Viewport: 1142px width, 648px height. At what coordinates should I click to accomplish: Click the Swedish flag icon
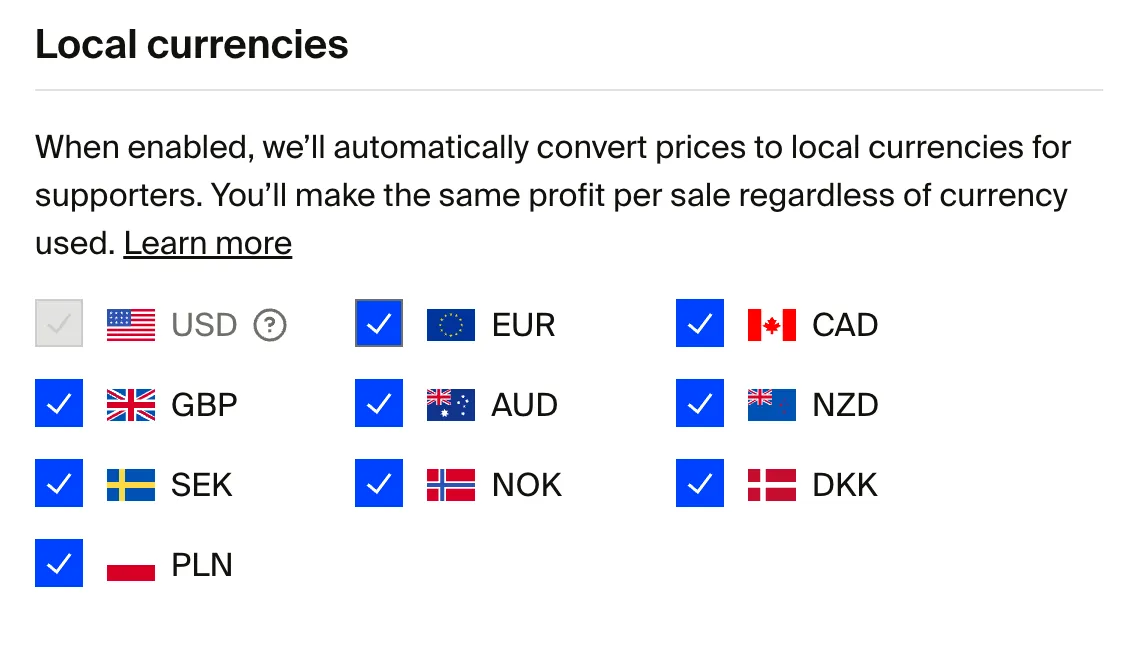coord(131,485)
